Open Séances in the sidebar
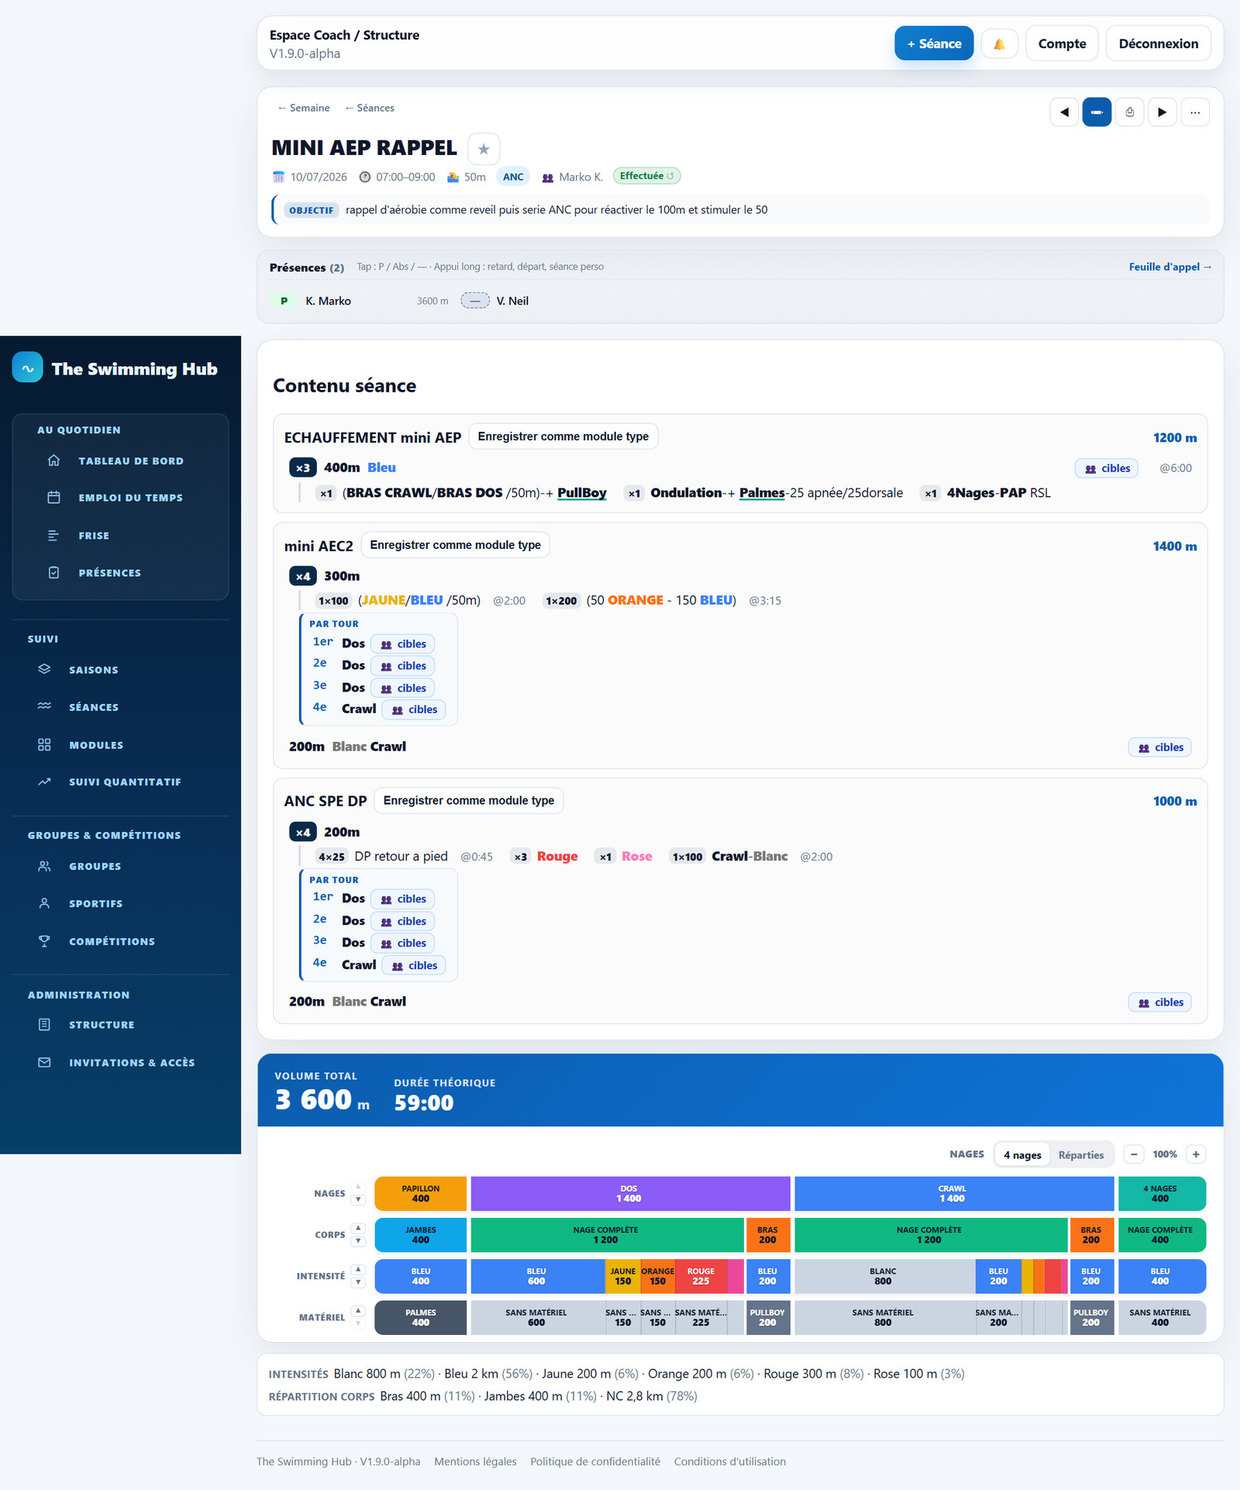The image size is (1240, 1490). click(x=94, y=707)
